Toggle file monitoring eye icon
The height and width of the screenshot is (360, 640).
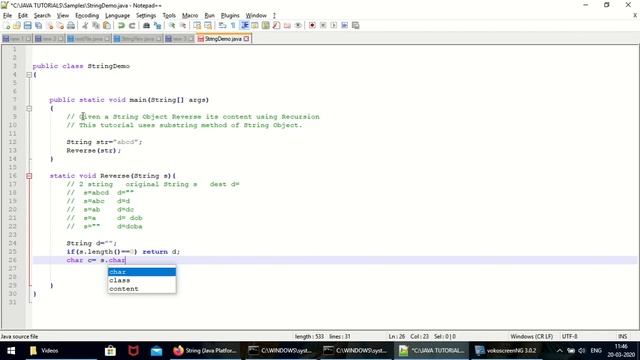tap(298, 25)
